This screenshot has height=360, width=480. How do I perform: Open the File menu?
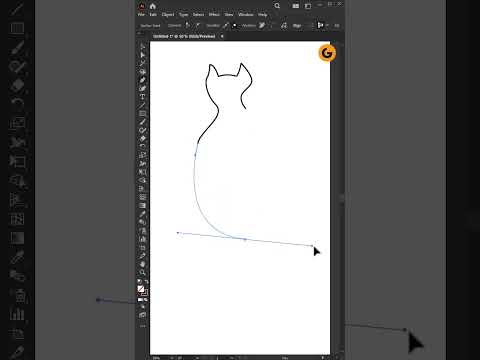[141, 15]
